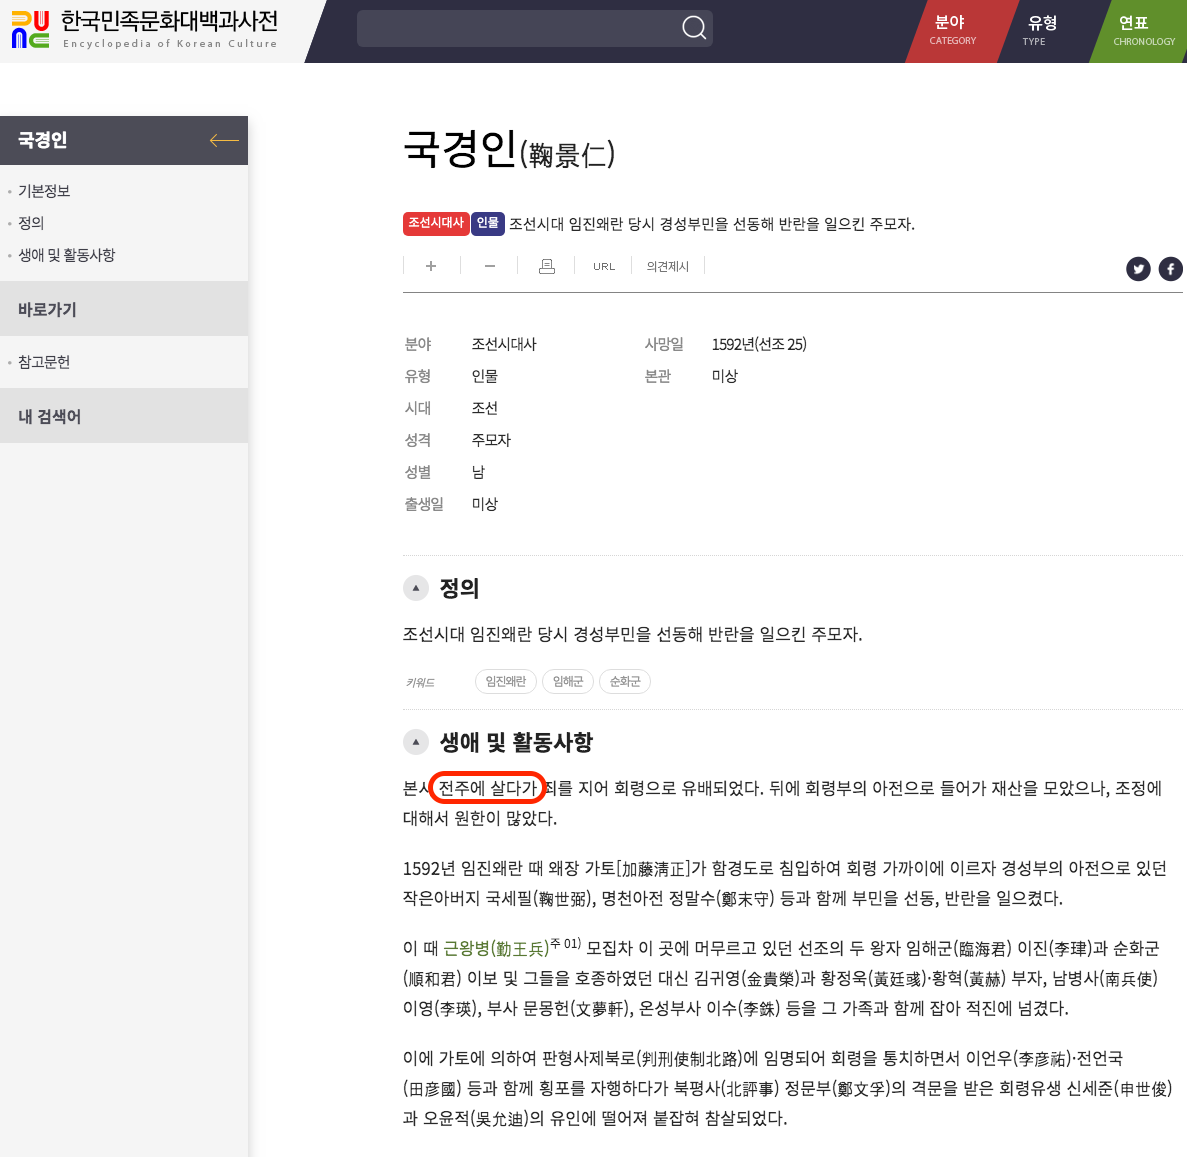Click the 순화군 keyword tag
Screen dimensions: 1187x1157
tap(625, 681)
